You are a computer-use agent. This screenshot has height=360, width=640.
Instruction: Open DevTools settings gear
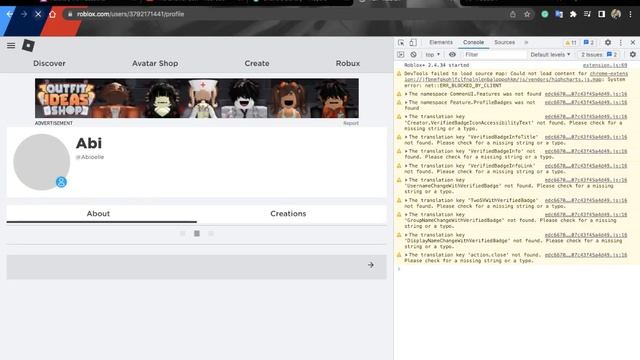pyautogui.click(x=608, y=42)
